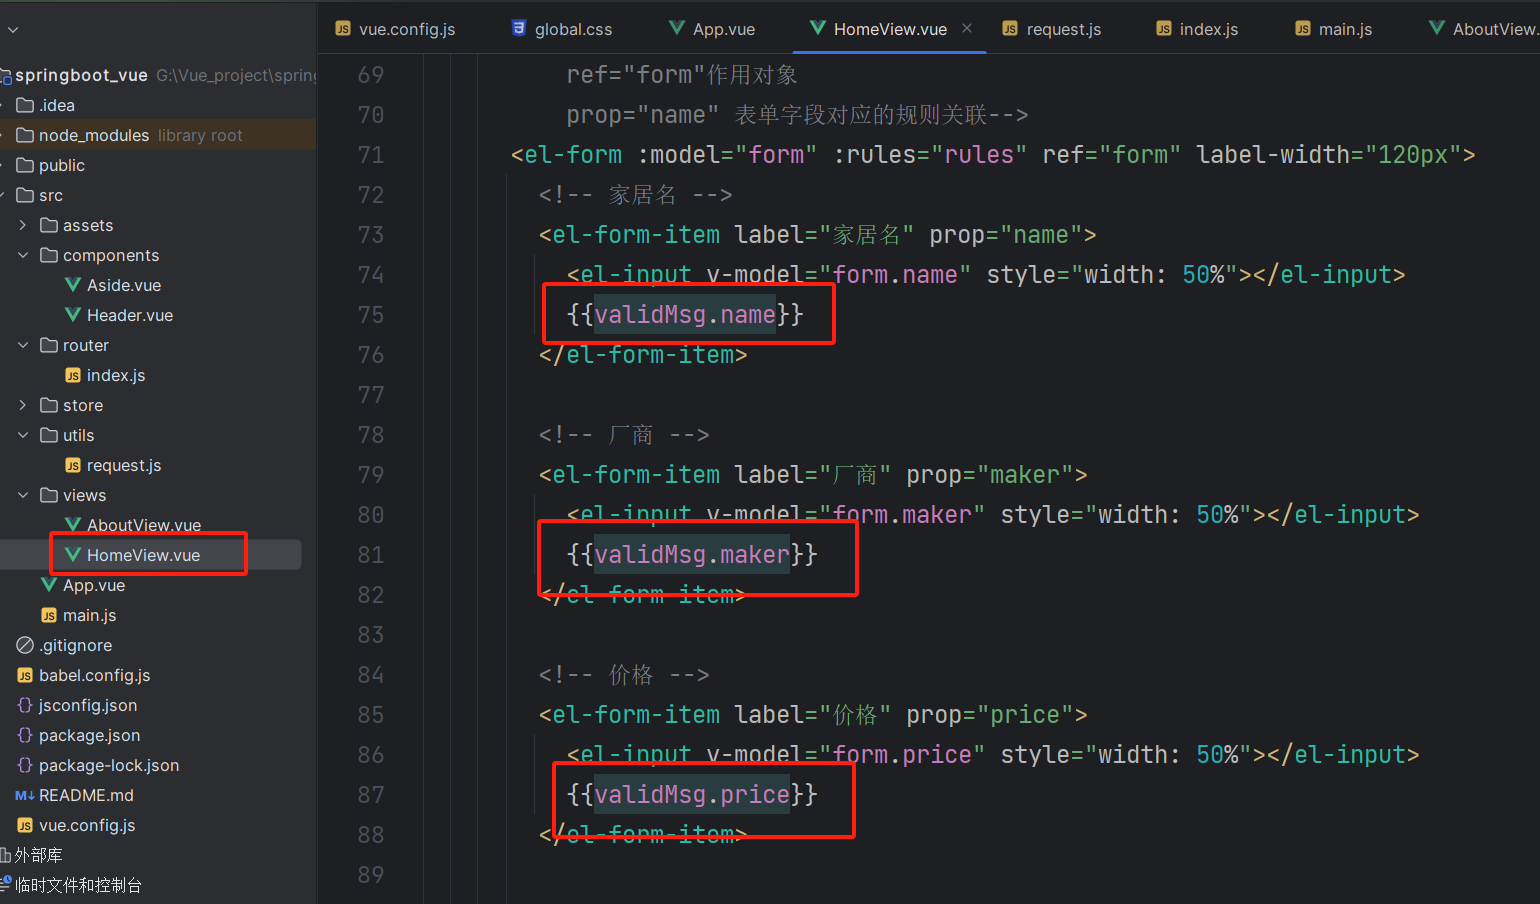Click the JS icon on main.js tab
Image resolution: width=1540 pixels, height=904 pixels.
tap(1303, 29)
